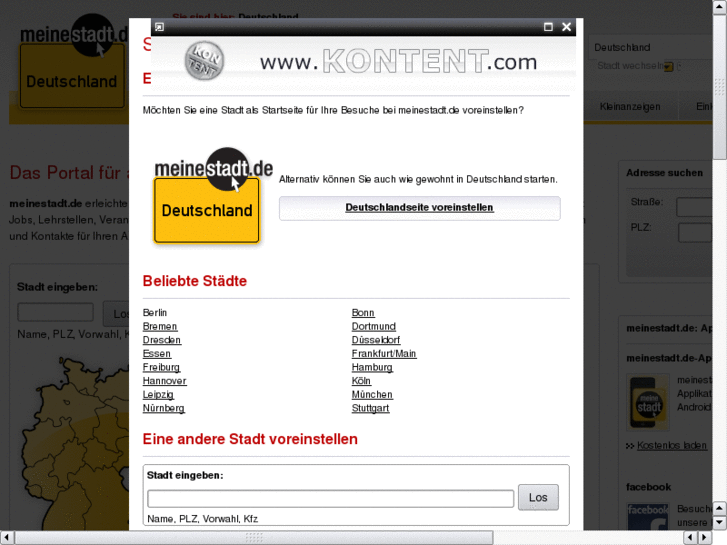727x545 pixels.
Task: Click the horizontal scrollbar left arrow at the far left
Action: (x=7, y=538)
